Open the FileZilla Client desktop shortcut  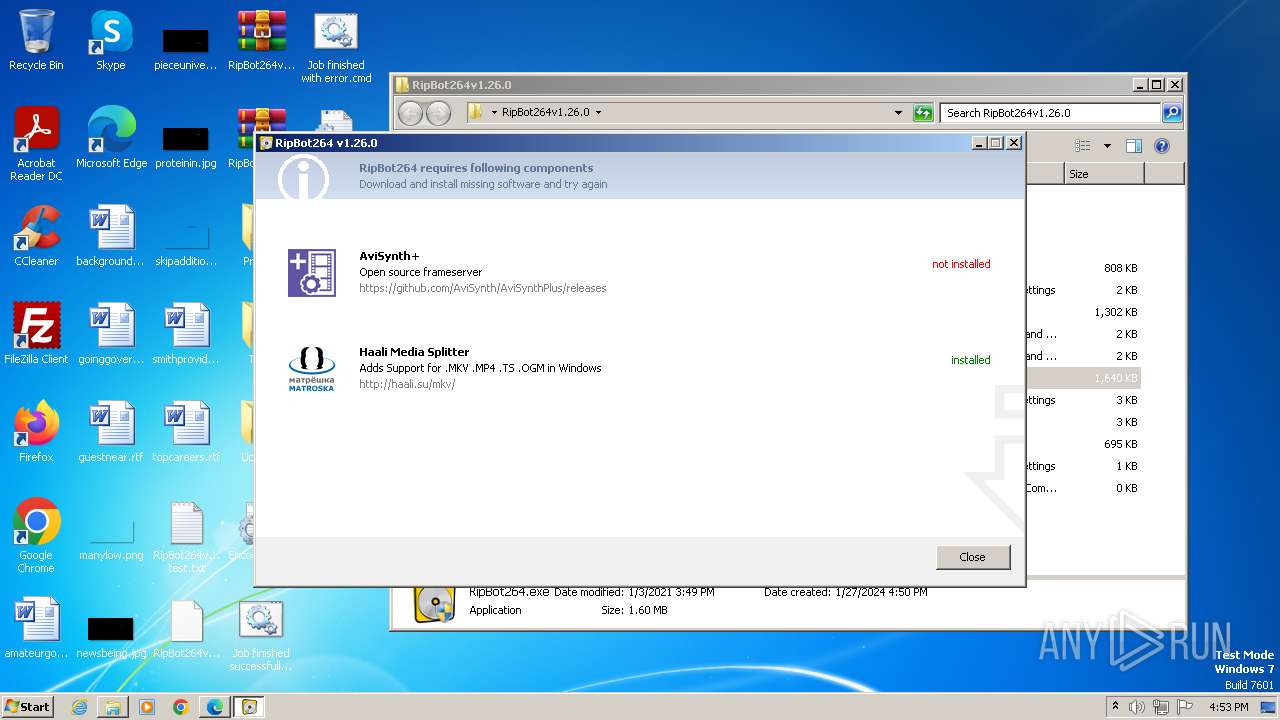36,334
